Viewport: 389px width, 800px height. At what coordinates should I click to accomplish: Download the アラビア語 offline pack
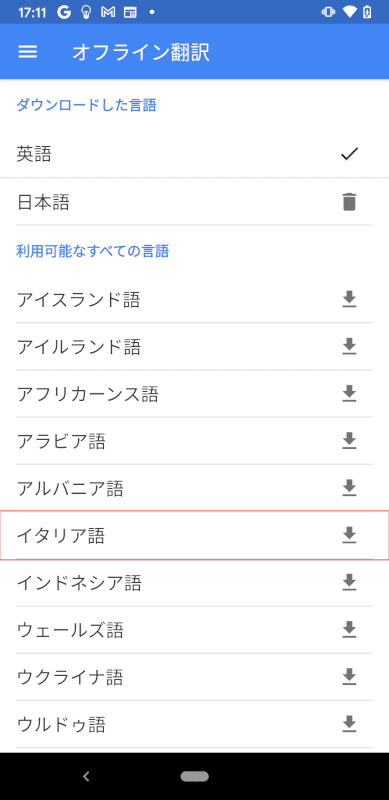[349, 441]
